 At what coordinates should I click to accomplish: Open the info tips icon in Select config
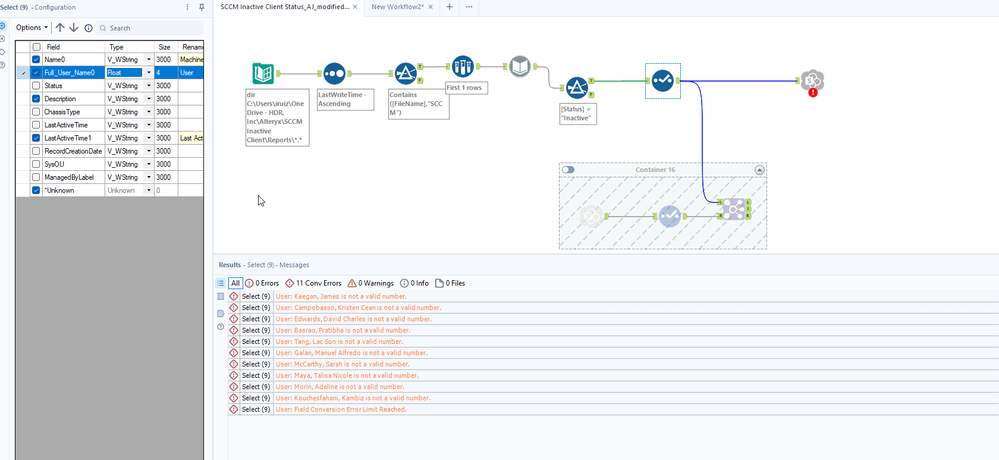pyautogui.click(x=89, y=28)
